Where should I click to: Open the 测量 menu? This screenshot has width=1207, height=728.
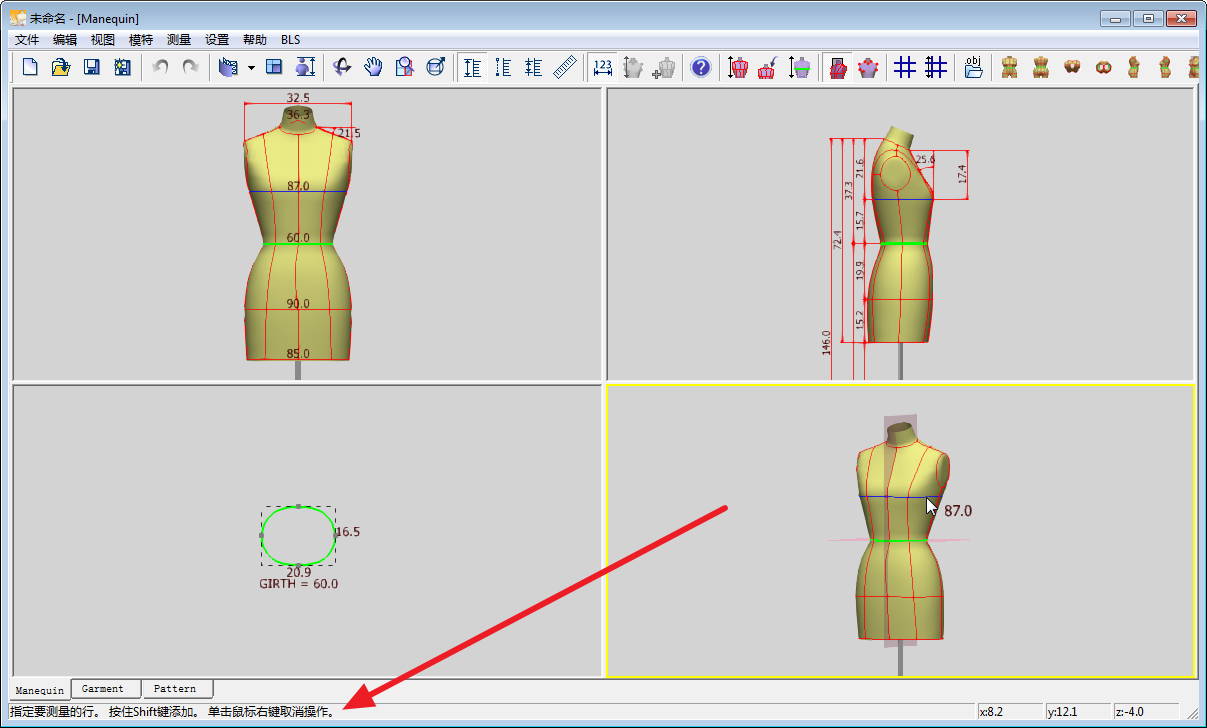[x=179, y=40]
